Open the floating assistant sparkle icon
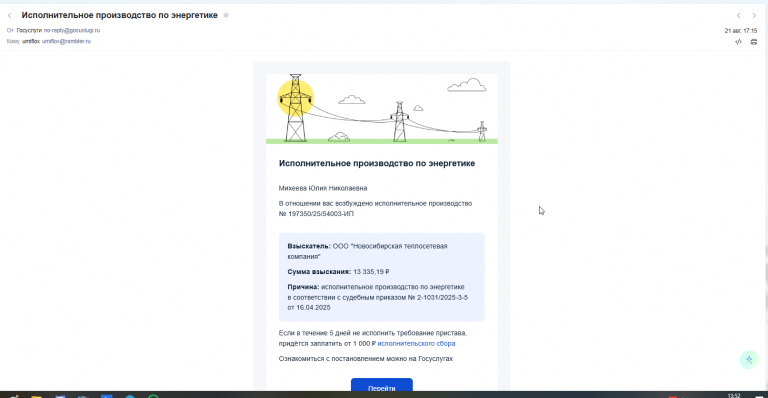This screenshot has height=398, width=768. coord(749,360)
